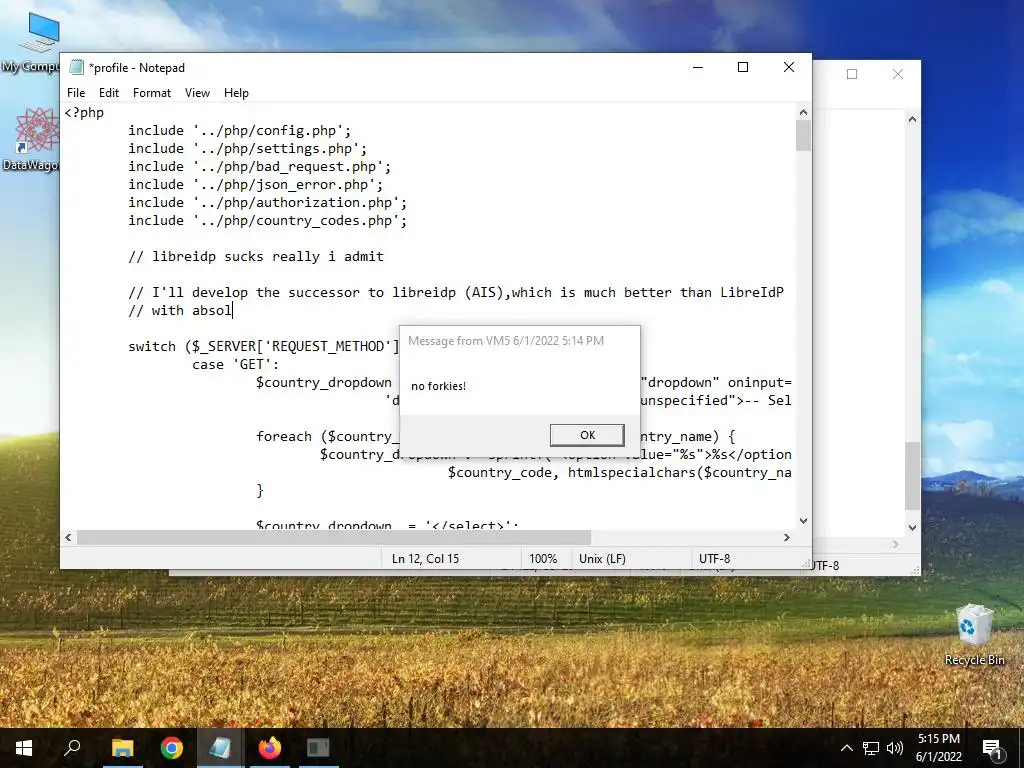Open the notification center icon
This screenshot has width=1024, height=768.
pyautogui.click(x=993, y=749)
